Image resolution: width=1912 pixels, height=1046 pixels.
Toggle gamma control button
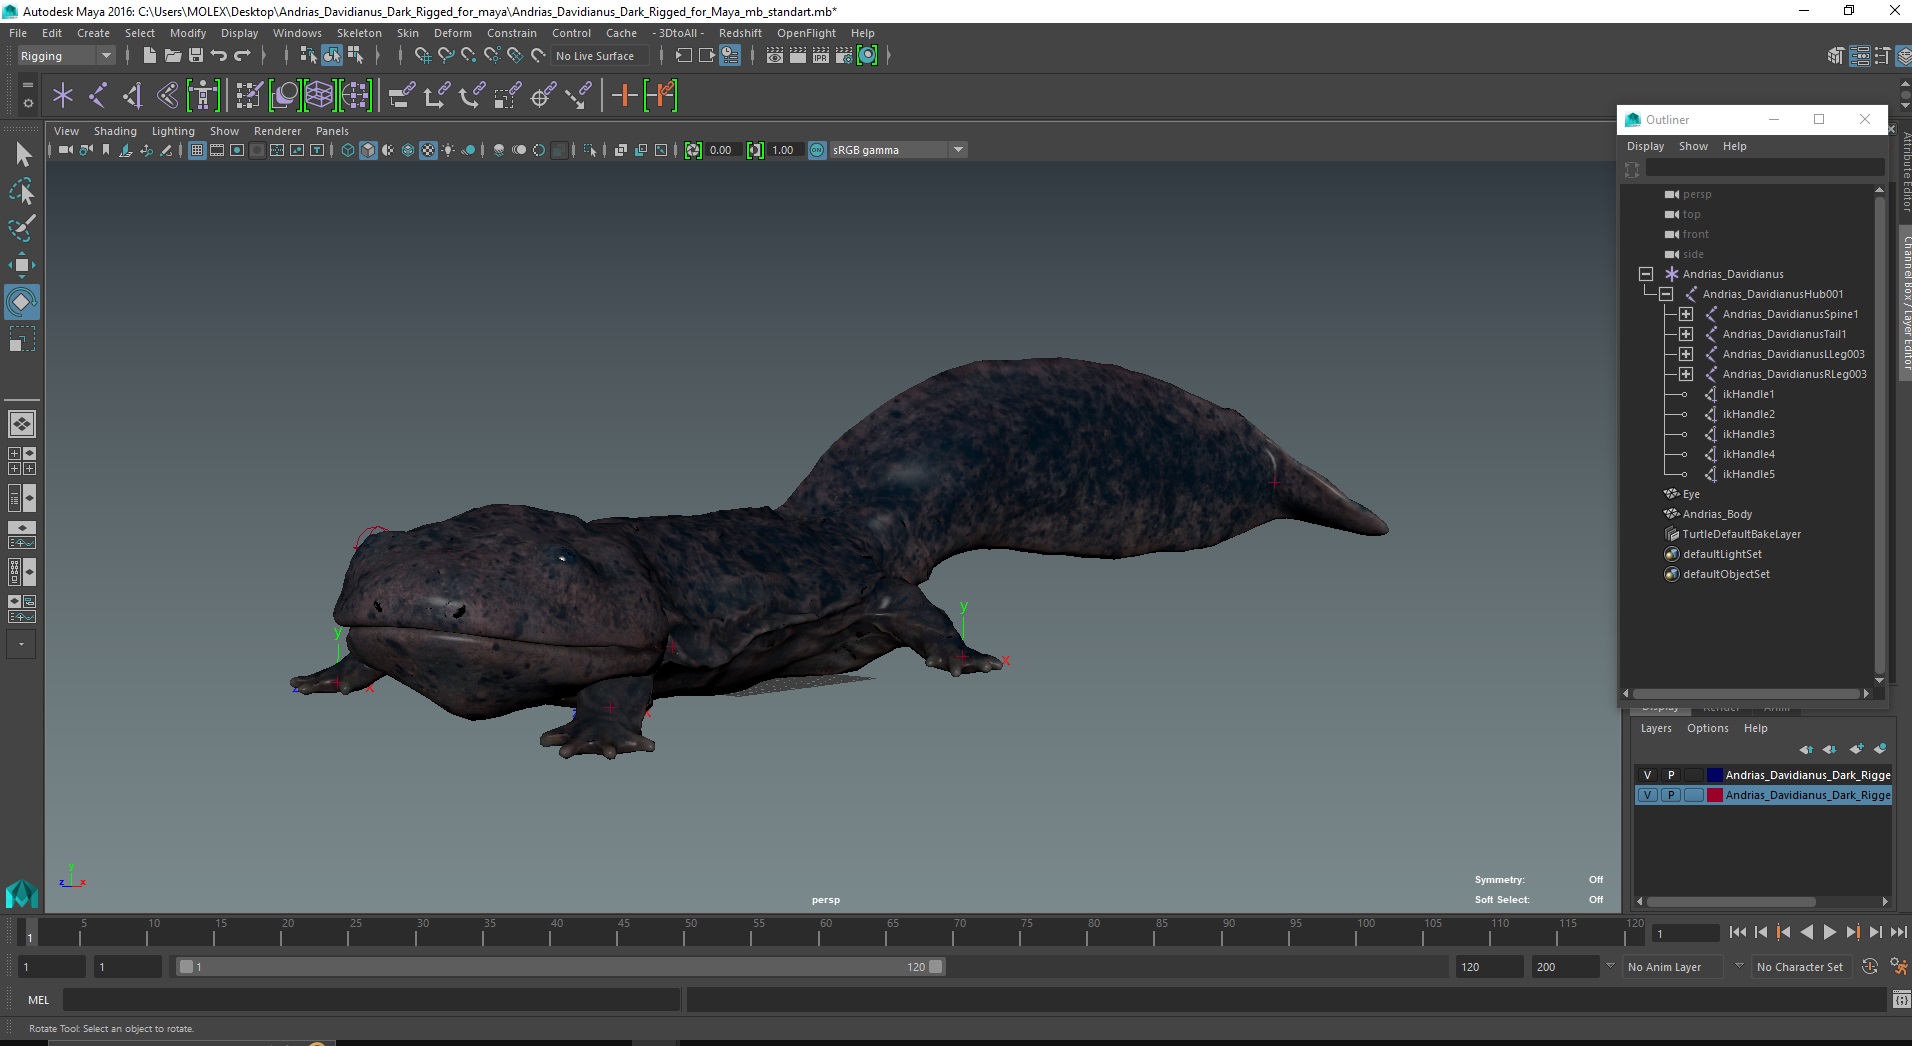pos(755,150)
